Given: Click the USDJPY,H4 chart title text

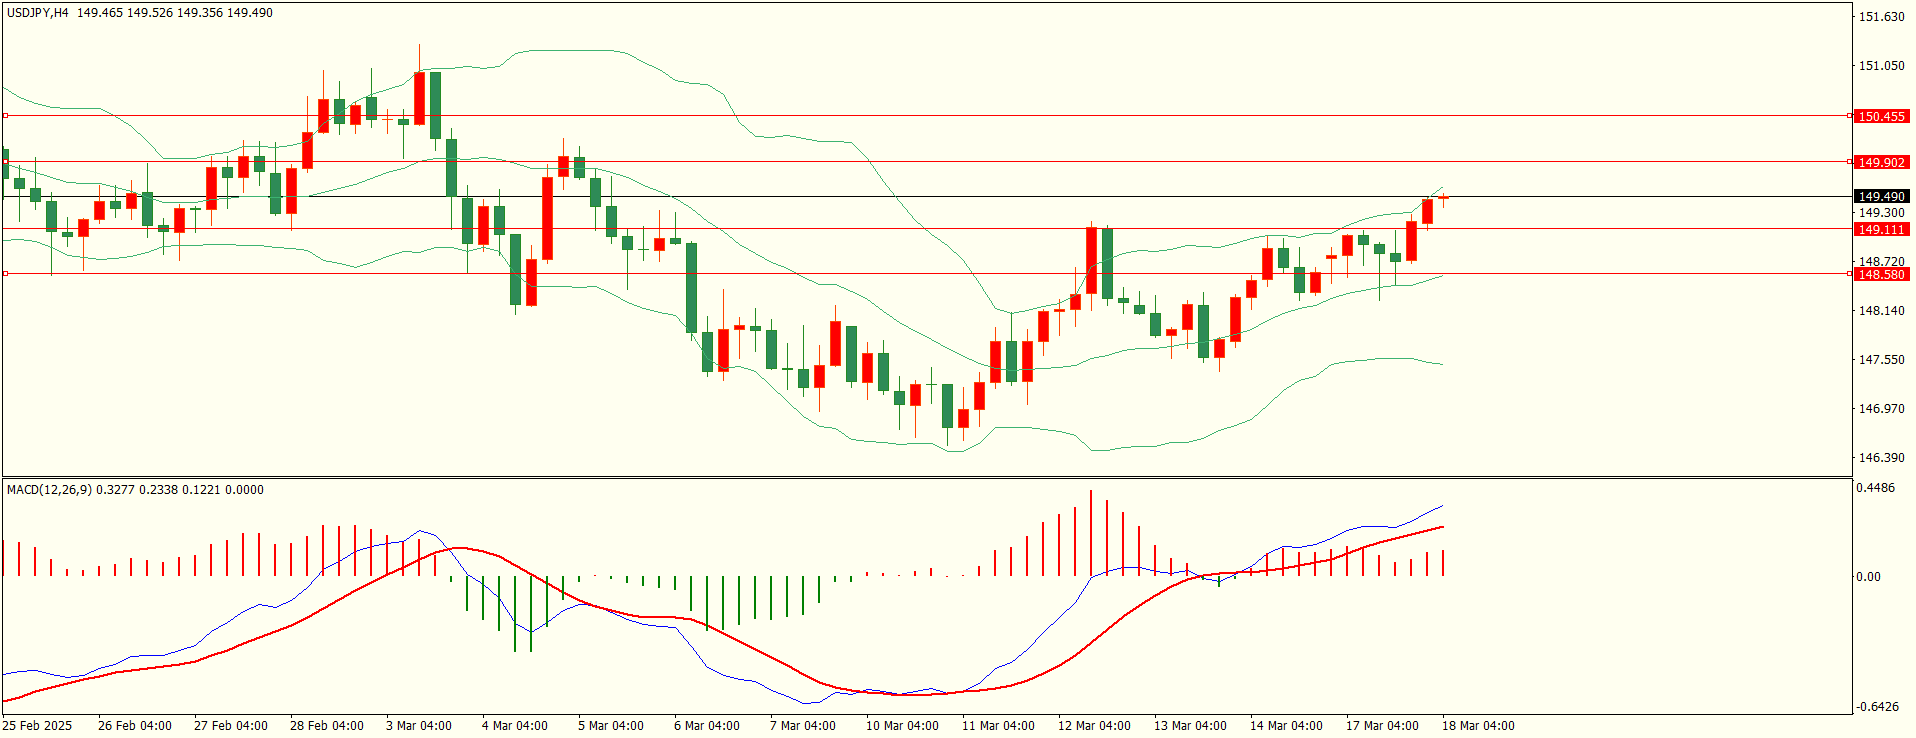Looking at the screenshot, I should (x=38, y=13).
